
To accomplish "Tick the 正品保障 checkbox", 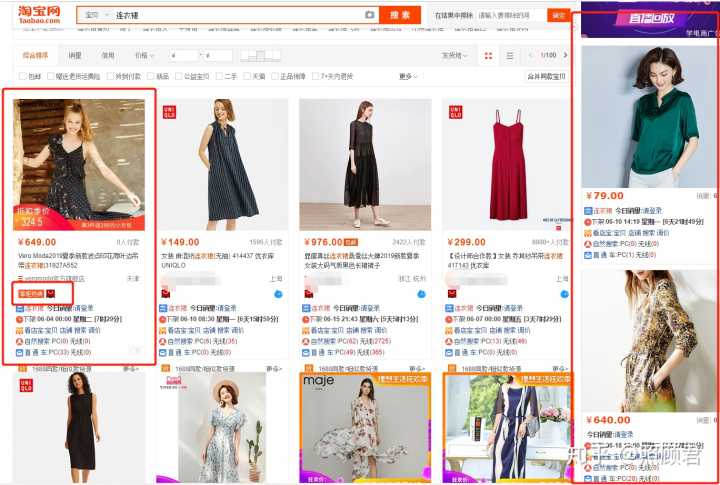I will coord(275,76).
